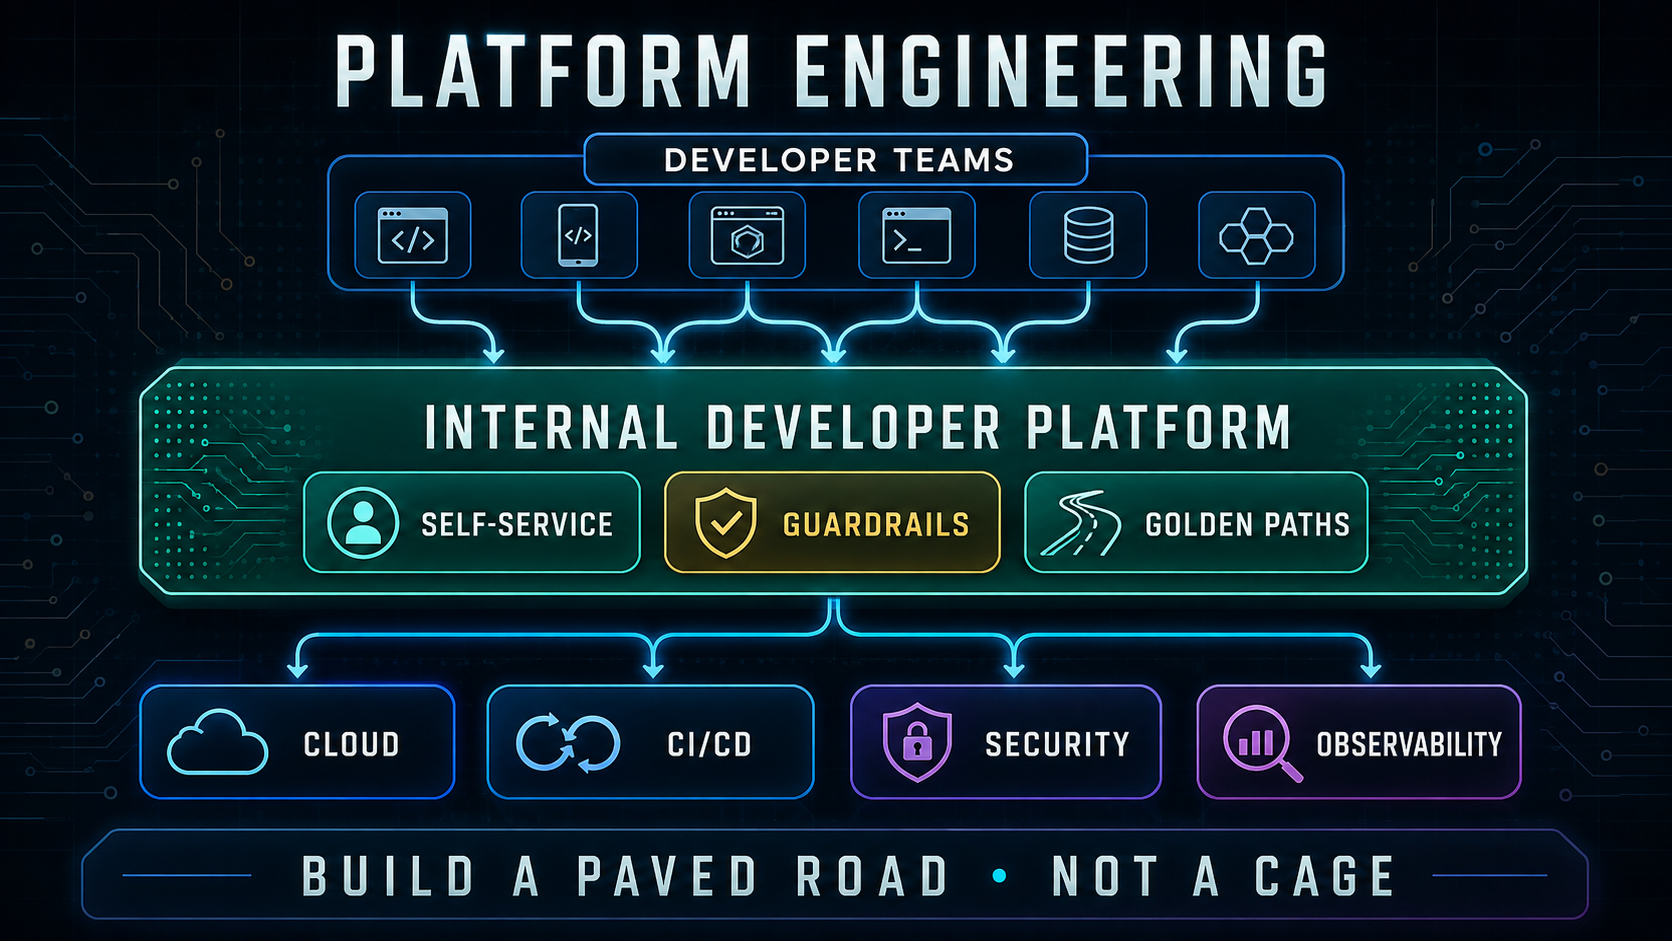Click the Self-Service user avatar icon
The height and width of the screenshot is (941, 1672).
[363, 523]
